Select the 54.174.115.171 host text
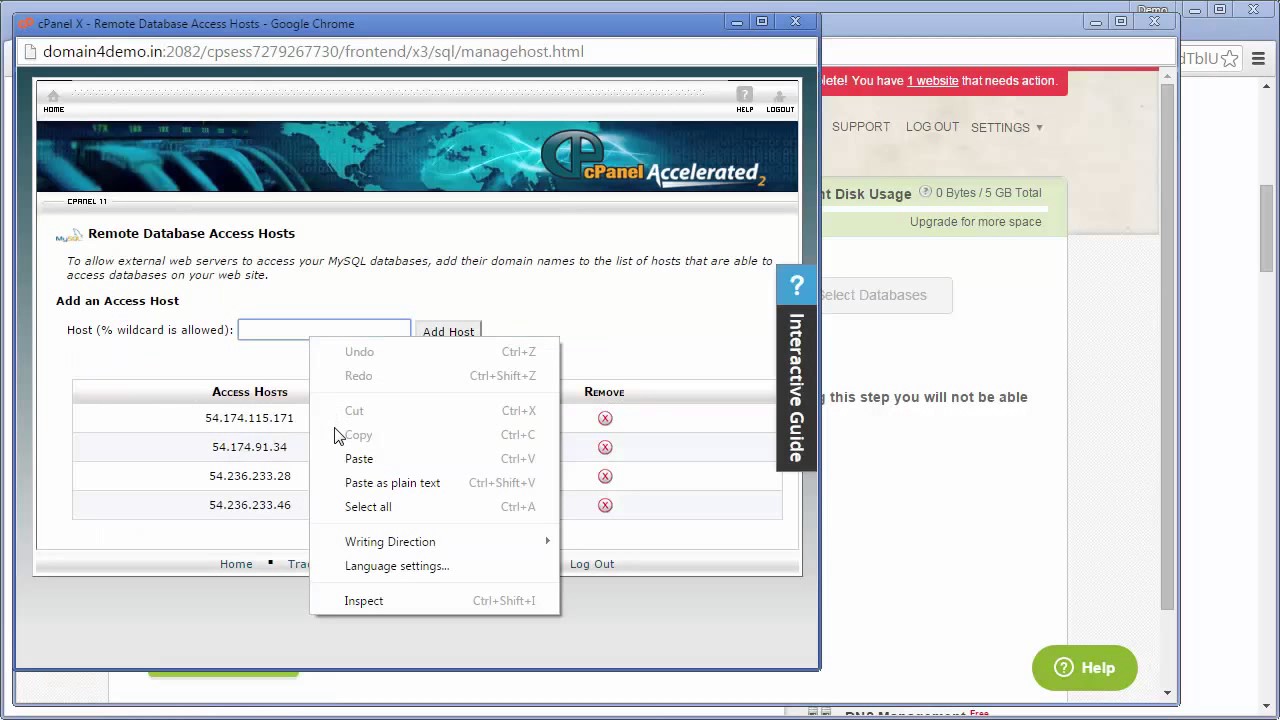 (x=249, y=418)
